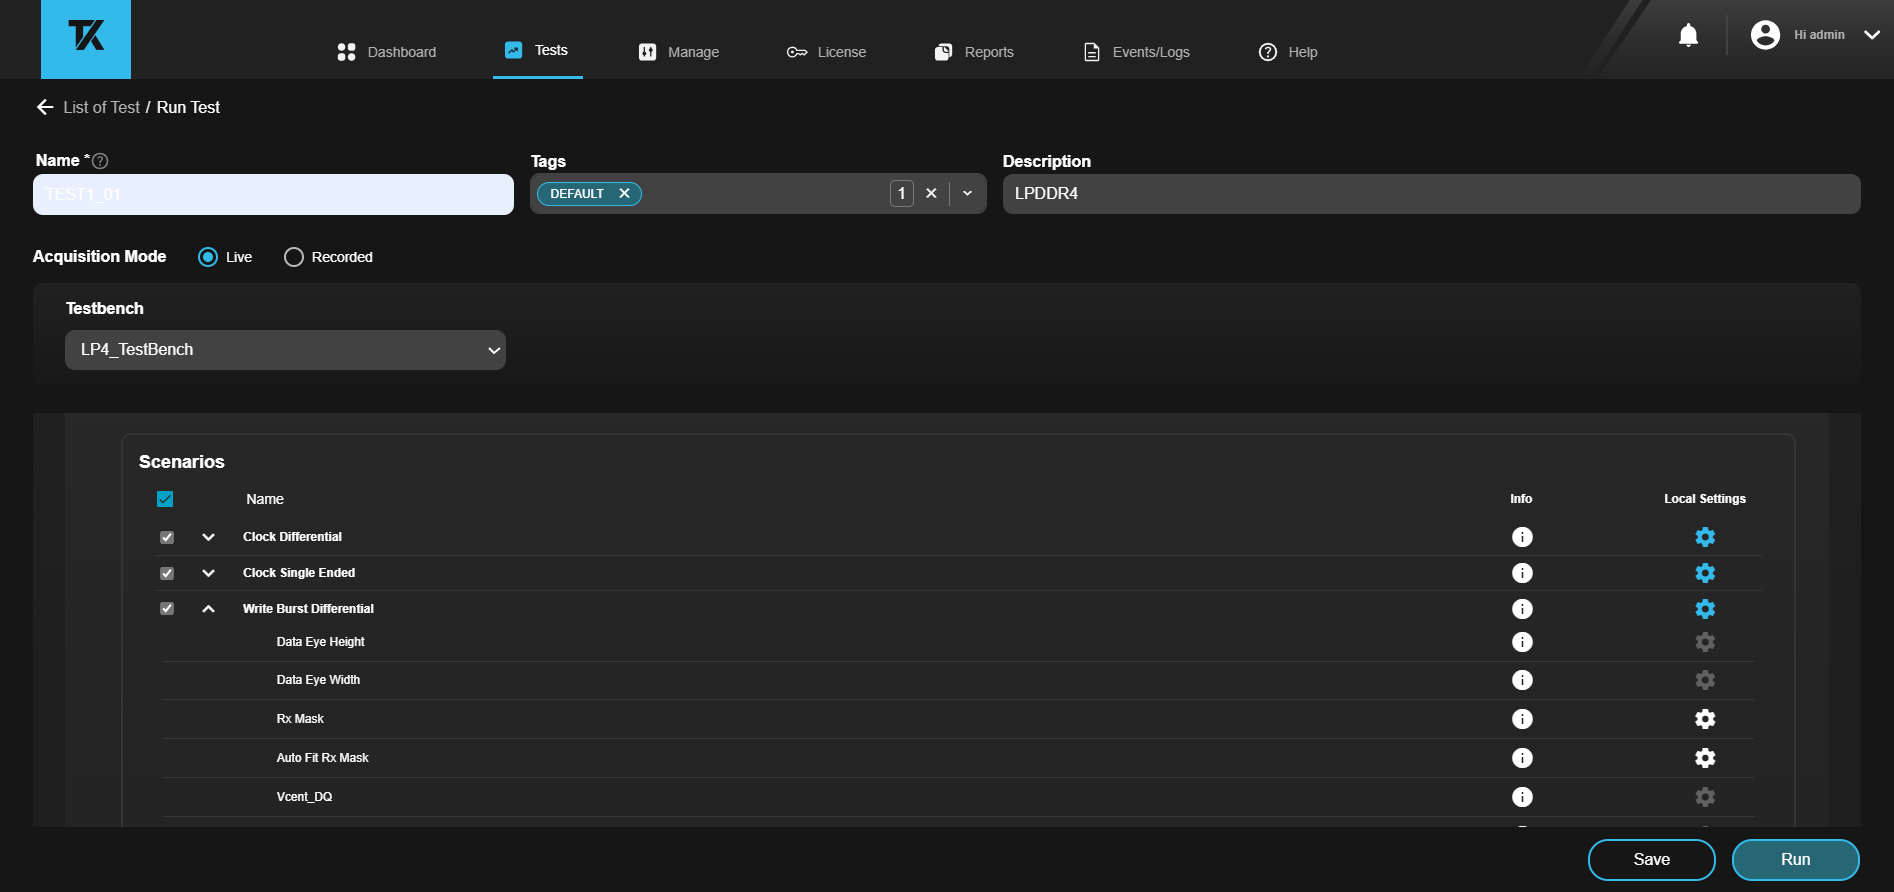Go to the Reports tab
The image size is (1894, 892).
pyautogui.click(x=974, y=52)
